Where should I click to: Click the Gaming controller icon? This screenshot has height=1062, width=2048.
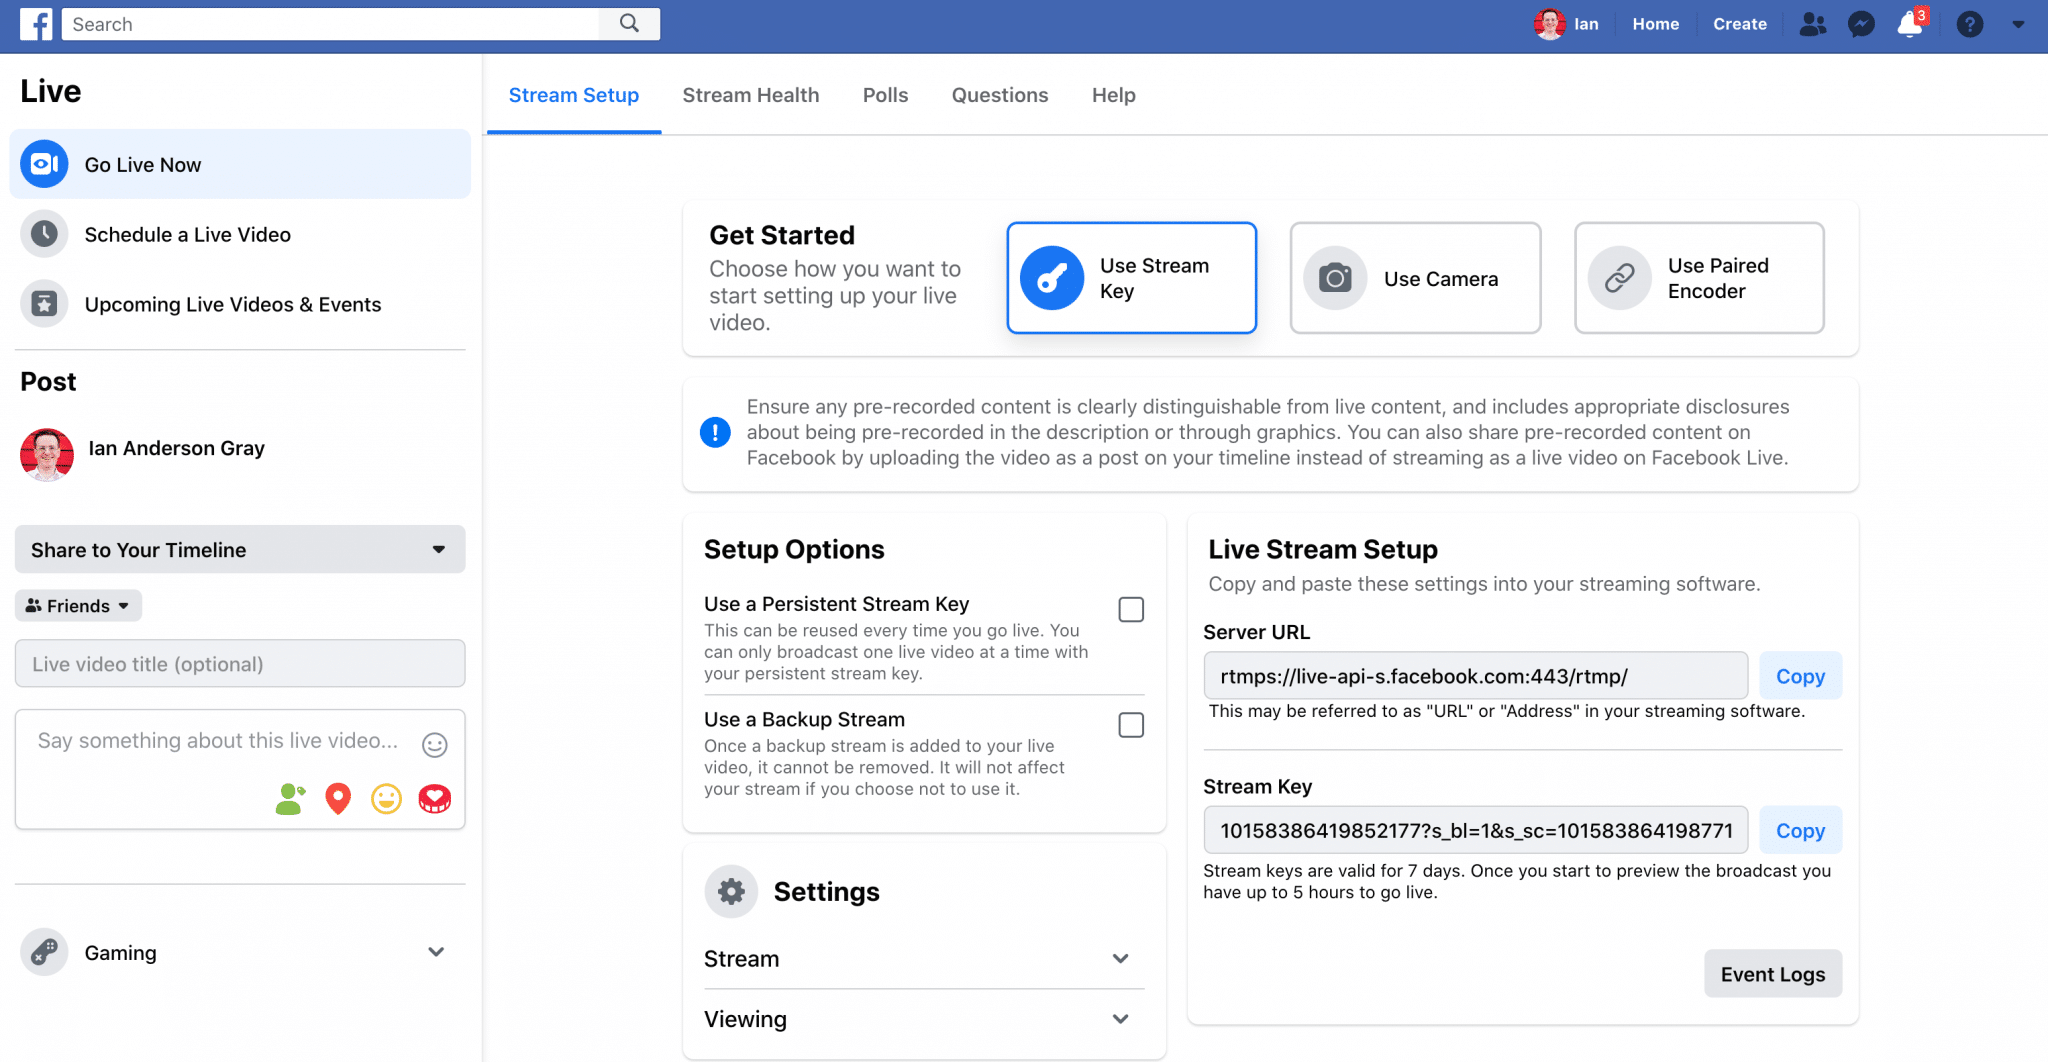44,952
